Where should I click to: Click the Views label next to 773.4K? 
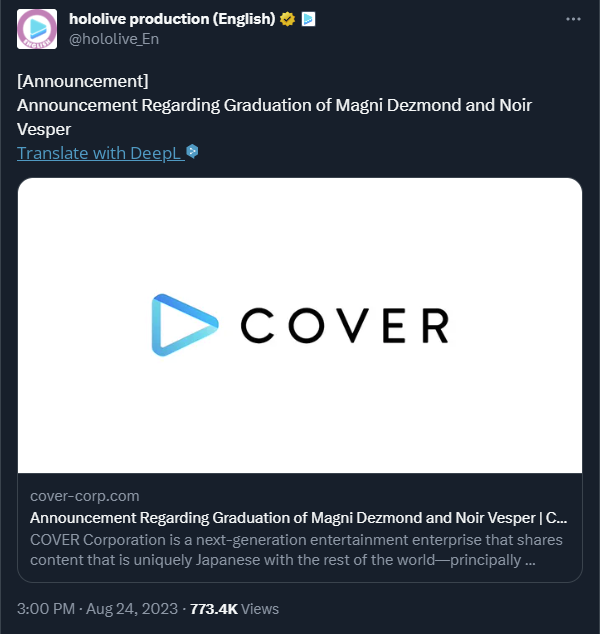260,609
